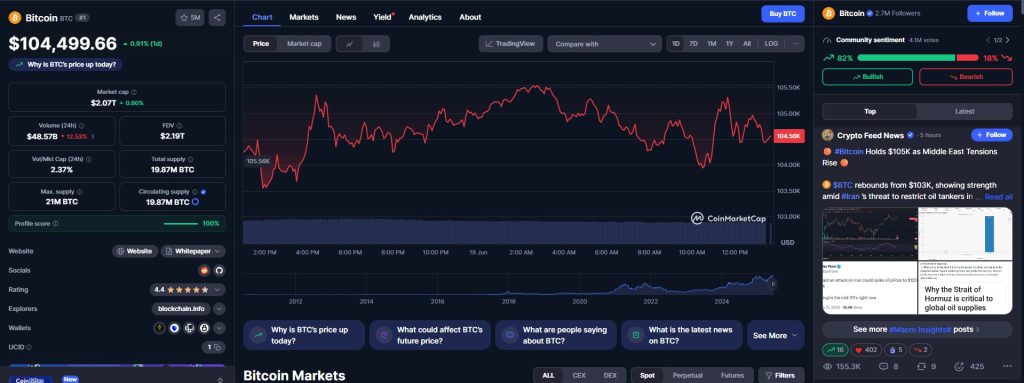Open the About tab
This screenshot has height=383, width=1024.
(x=470, y=17)
